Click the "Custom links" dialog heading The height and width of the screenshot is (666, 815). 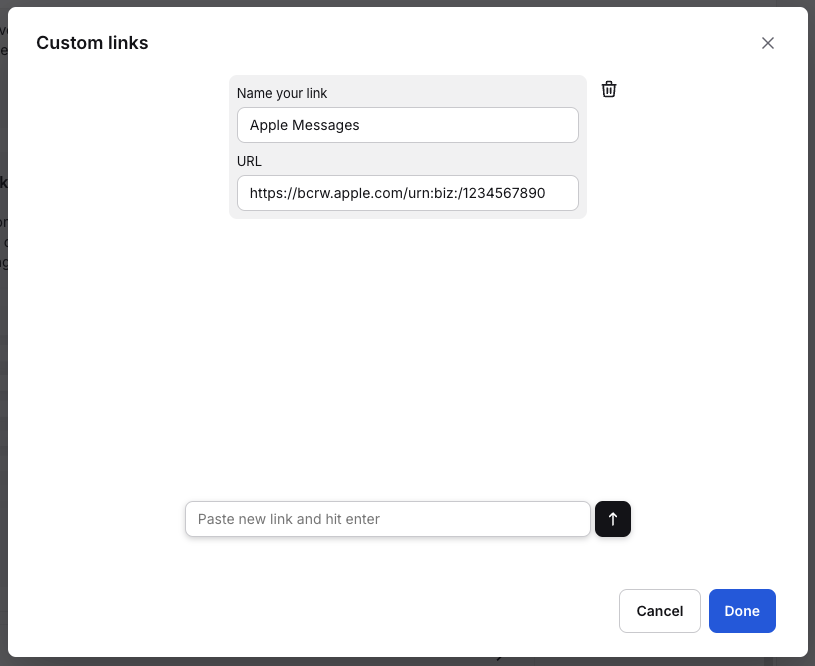(92, 43)
